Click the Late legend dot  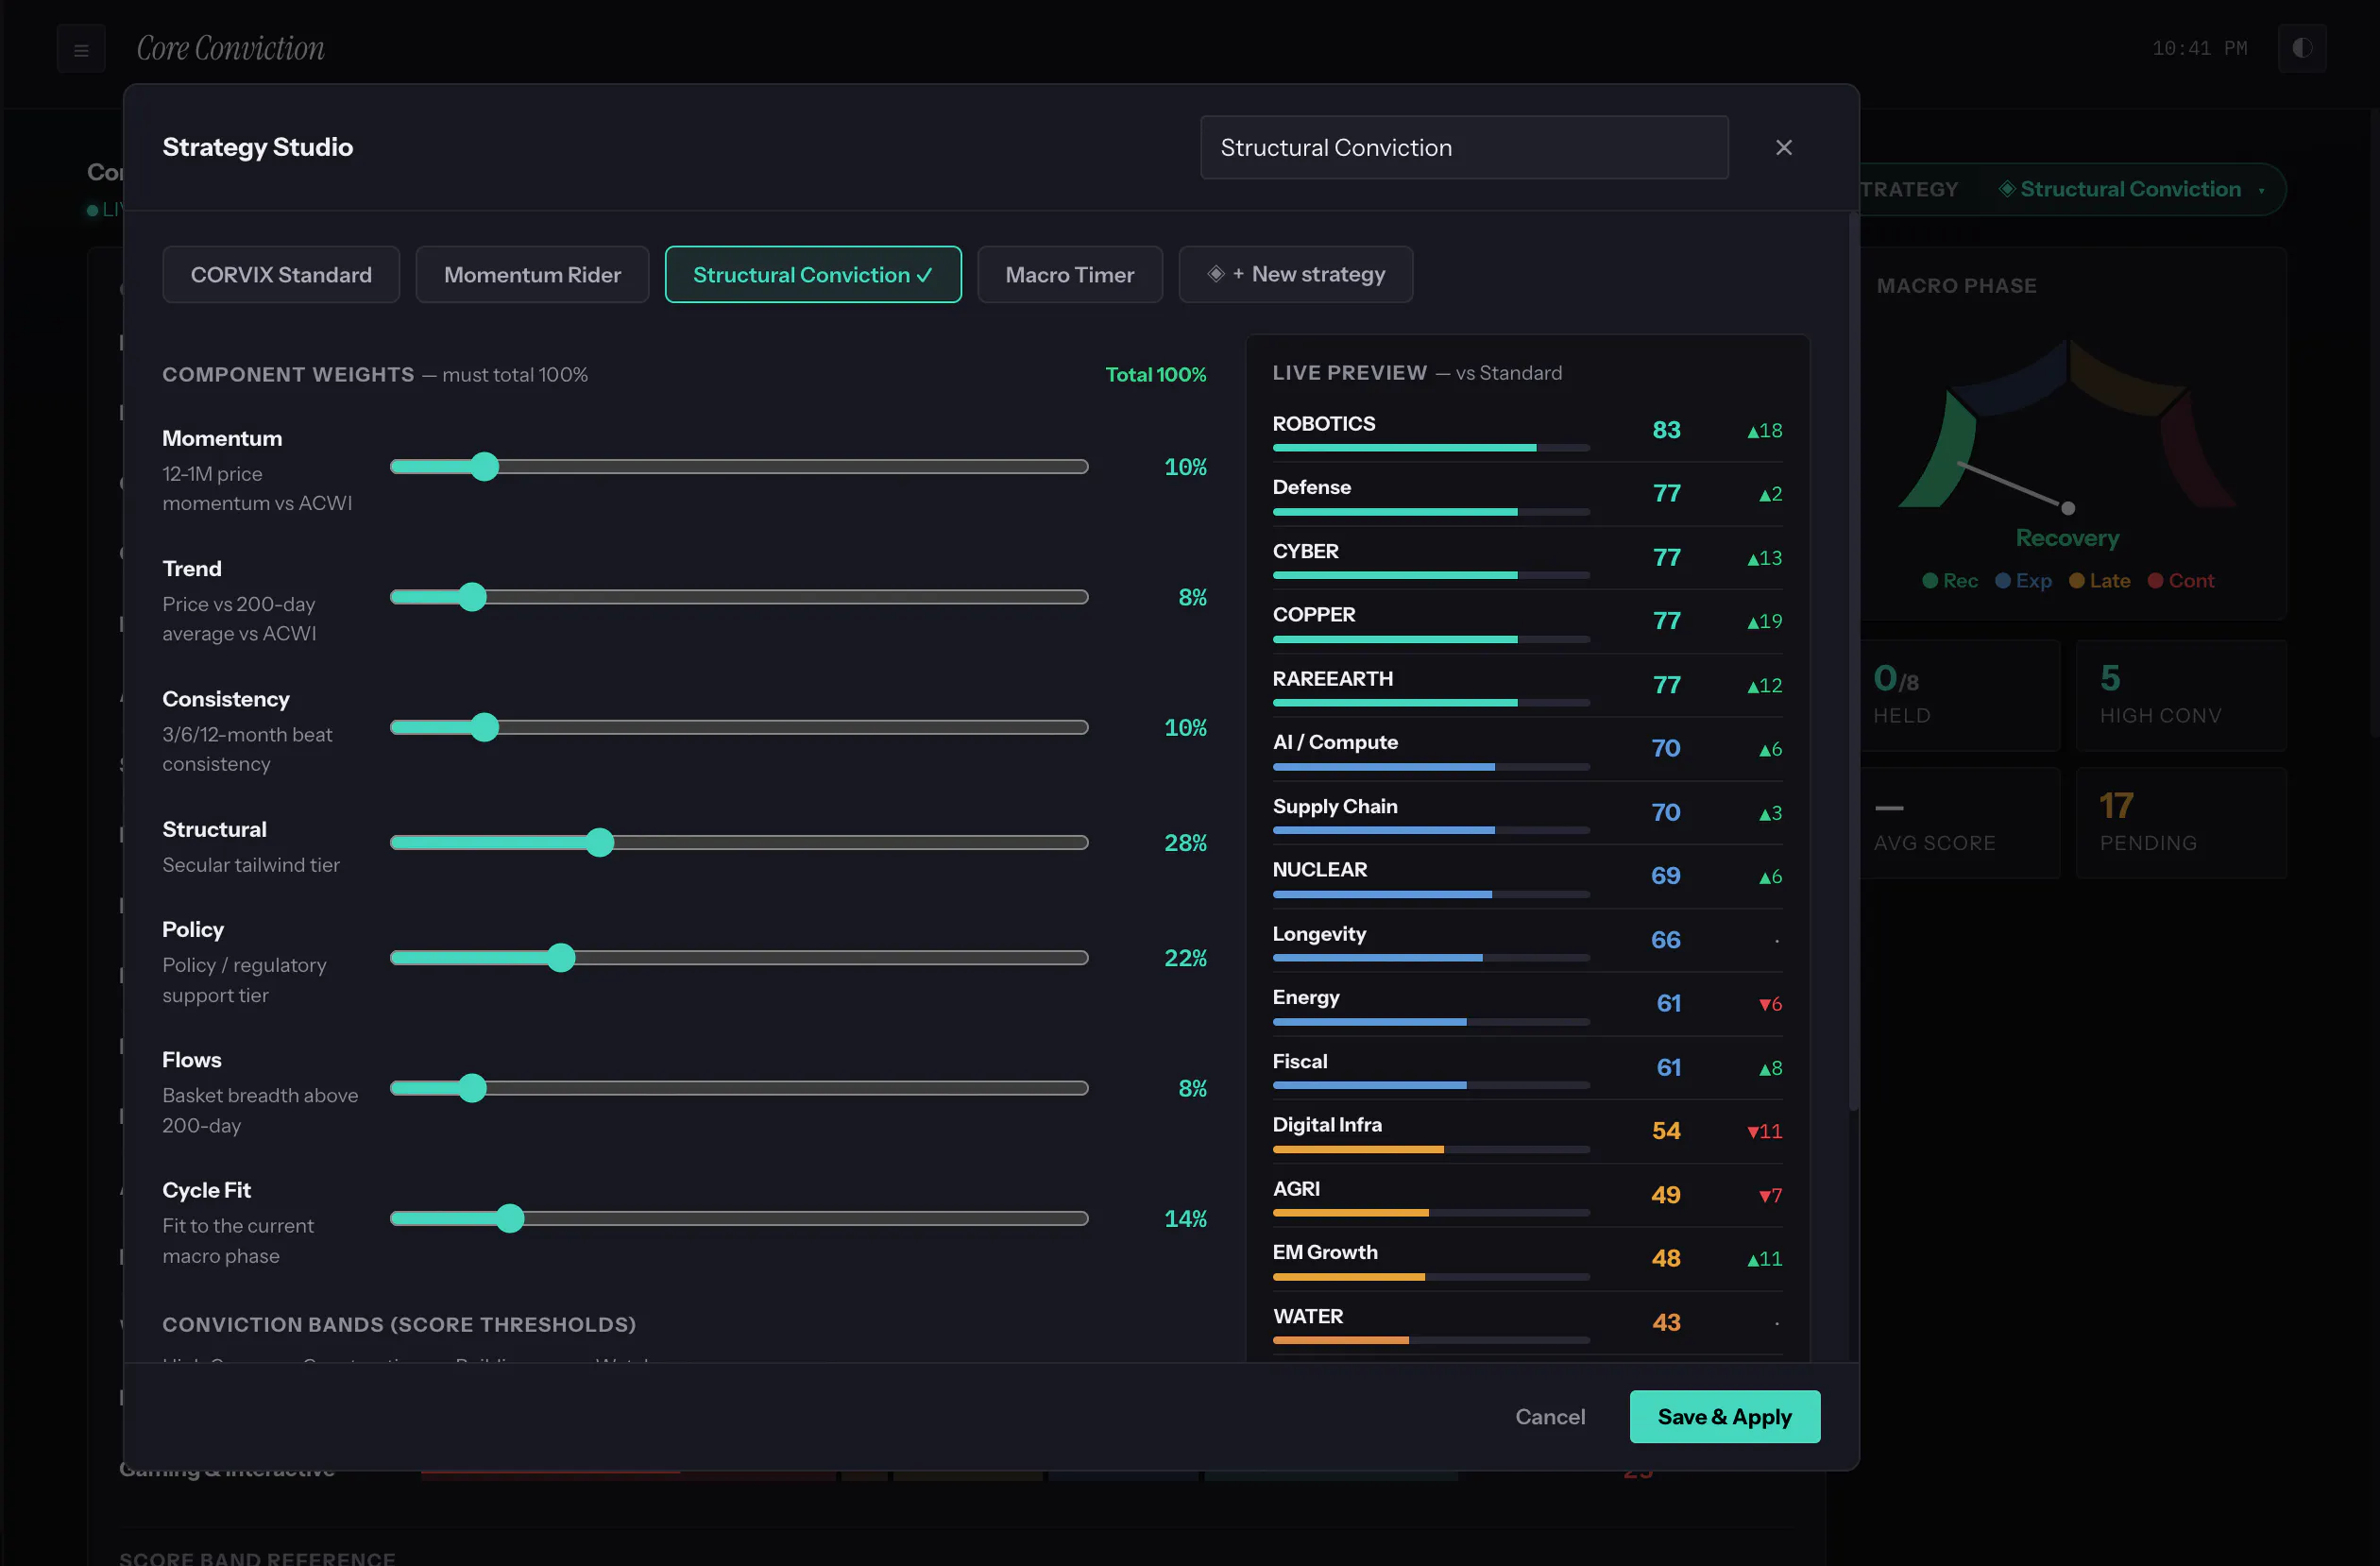(2076, 581)
